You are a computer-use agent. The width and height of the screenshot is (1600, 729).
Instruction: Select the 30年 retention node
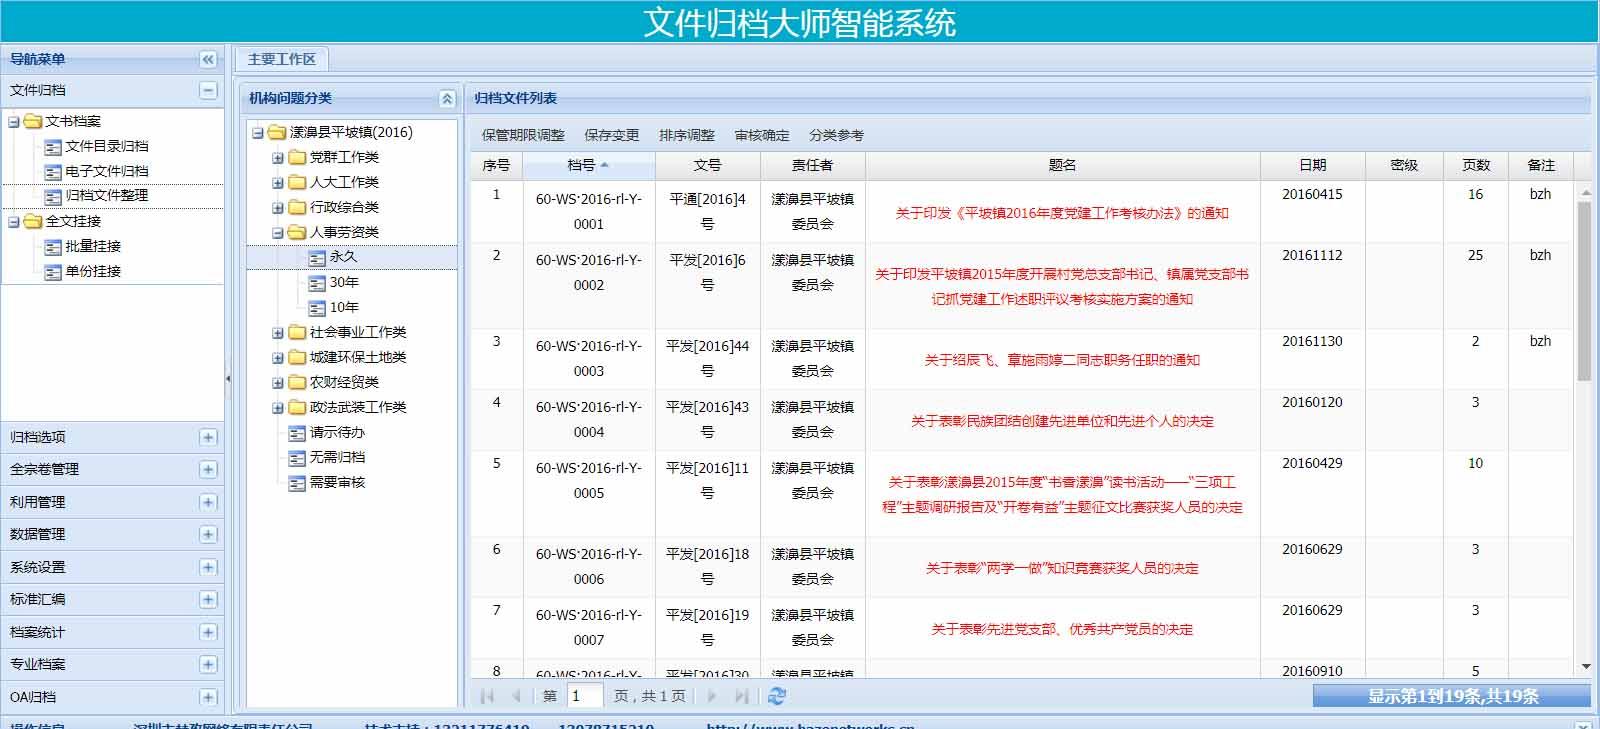[x=343, y=282]
